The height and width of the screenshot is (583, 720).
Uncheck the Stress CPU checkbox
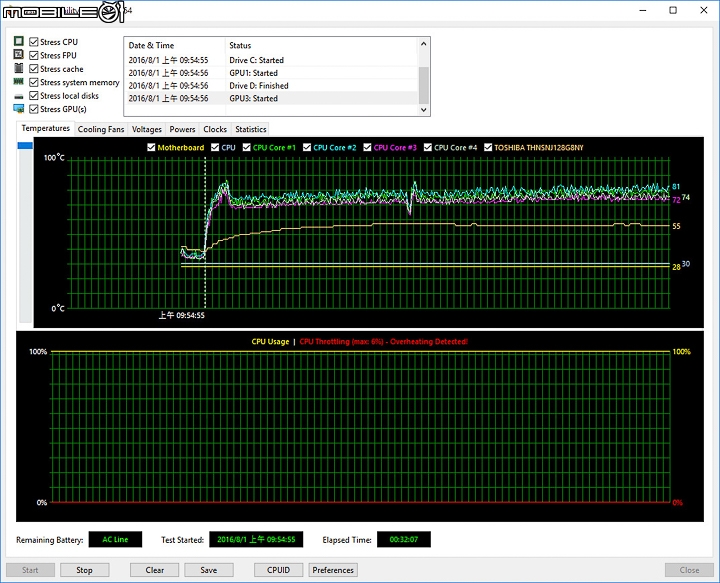tap(34, 42)
